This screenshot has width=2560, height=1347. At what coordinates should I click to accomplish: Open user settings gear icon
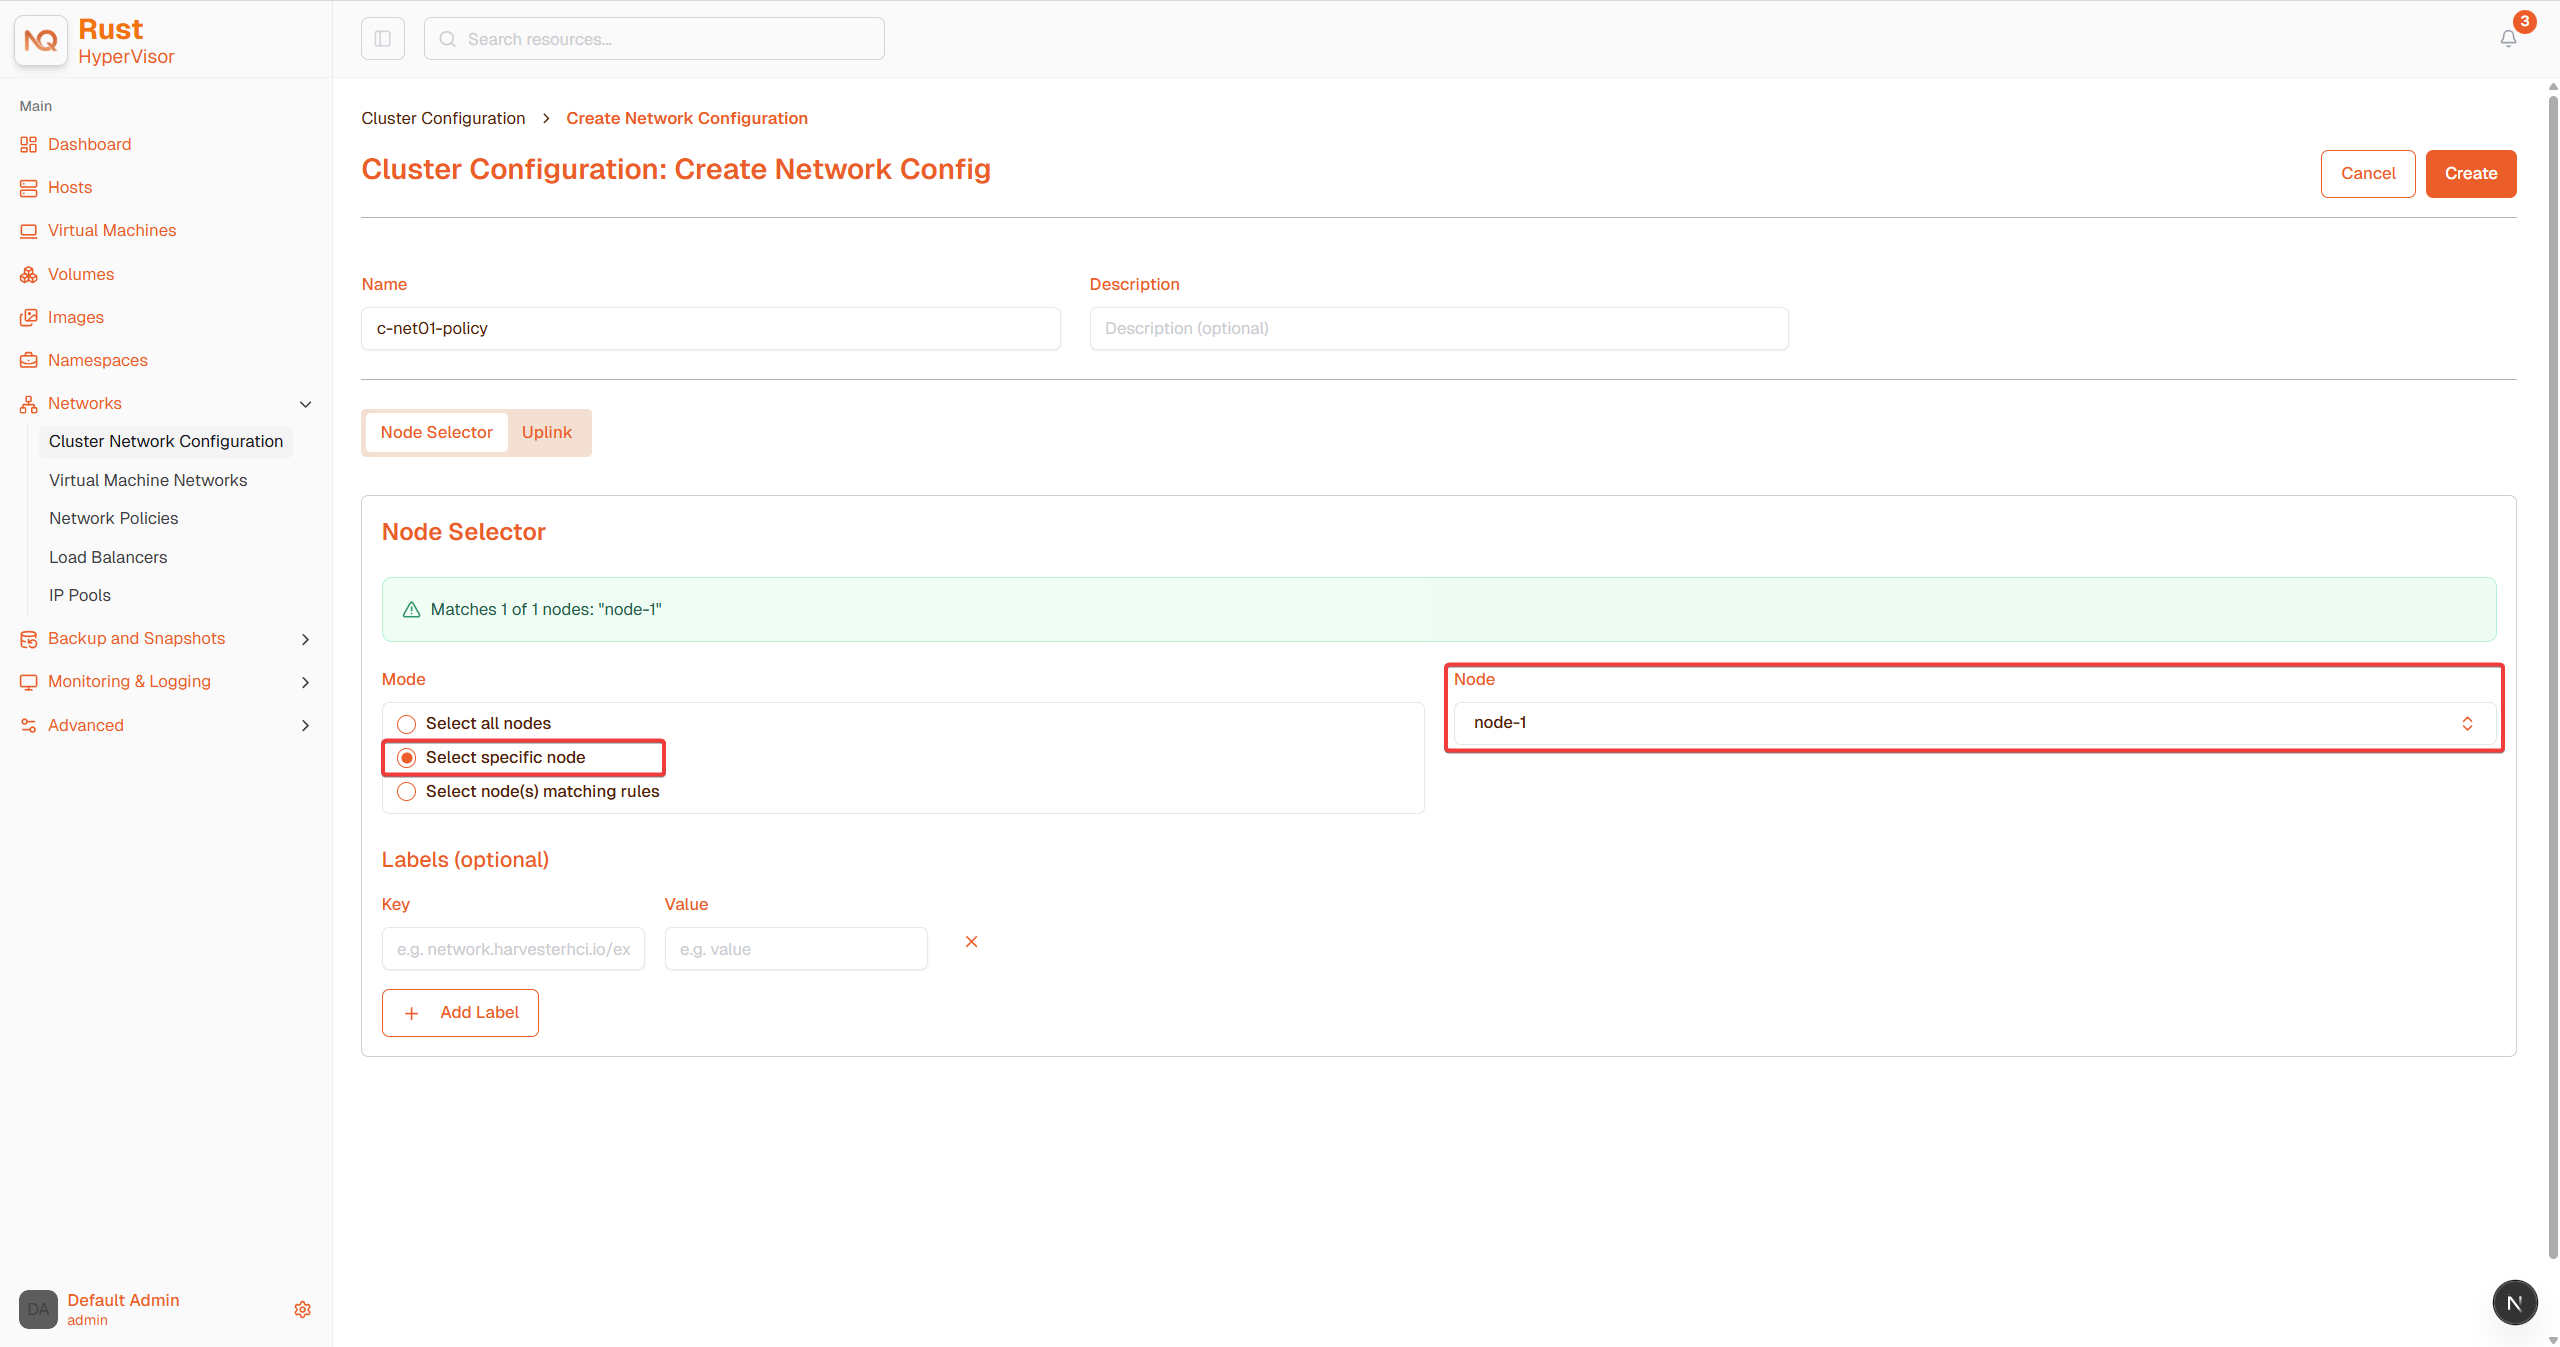pyautogui.click(x=302, y=1309)
